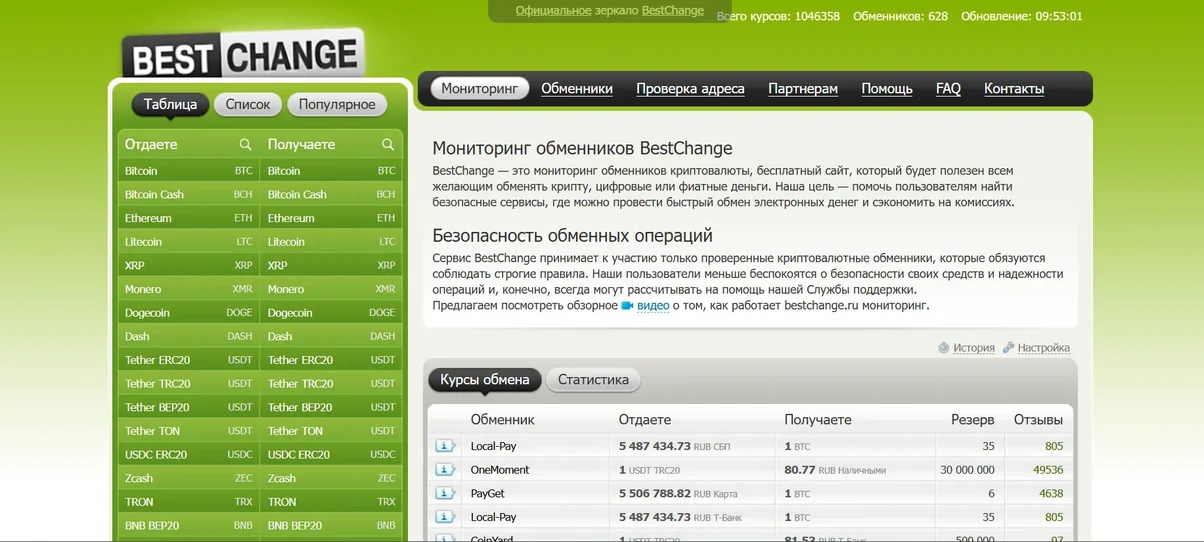Open Проверка адреса menu item

pos(690,88)
